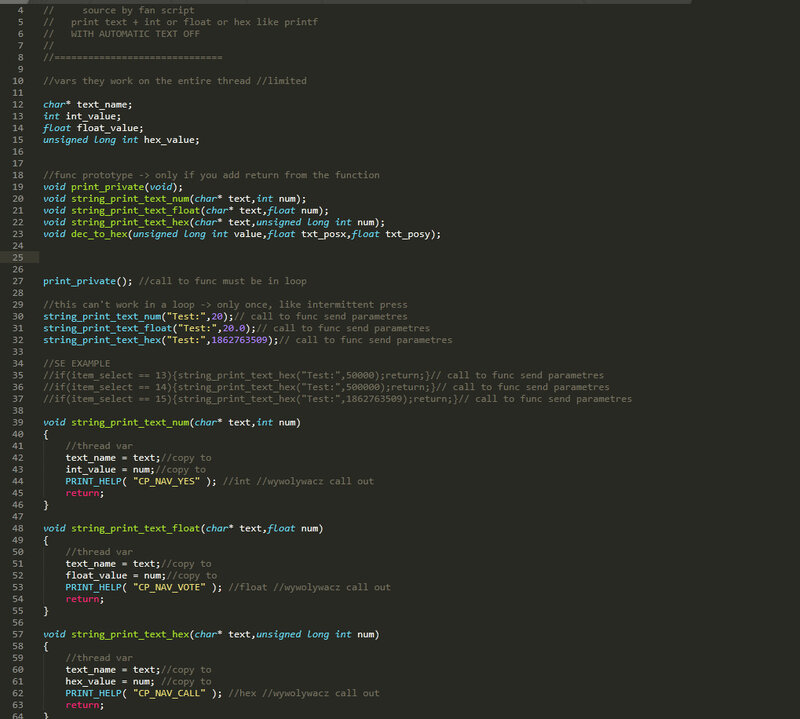This screenshot has height=719, width=800.
Task: Click the opening brace on line 40
Action: point(46,434)
